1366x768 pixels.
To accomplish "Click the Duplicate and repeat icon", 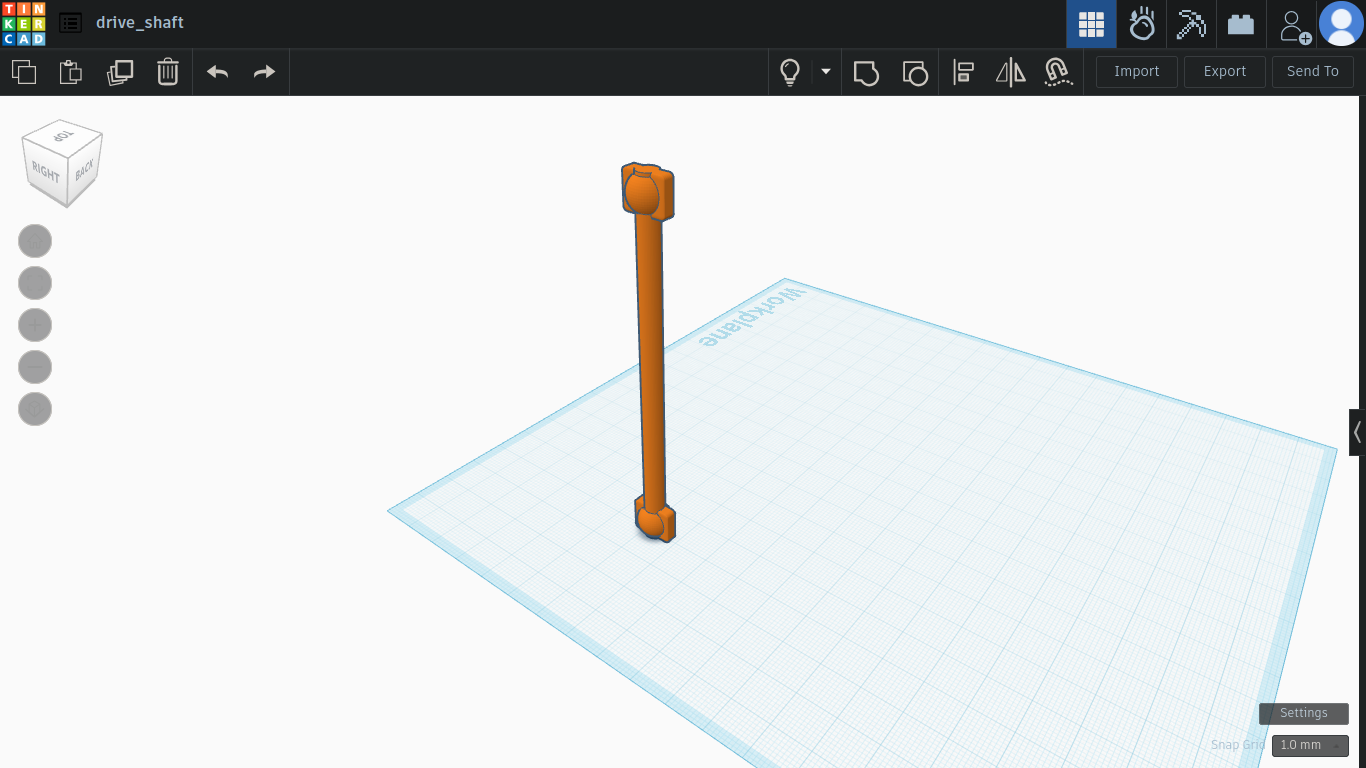I will 120,72.
